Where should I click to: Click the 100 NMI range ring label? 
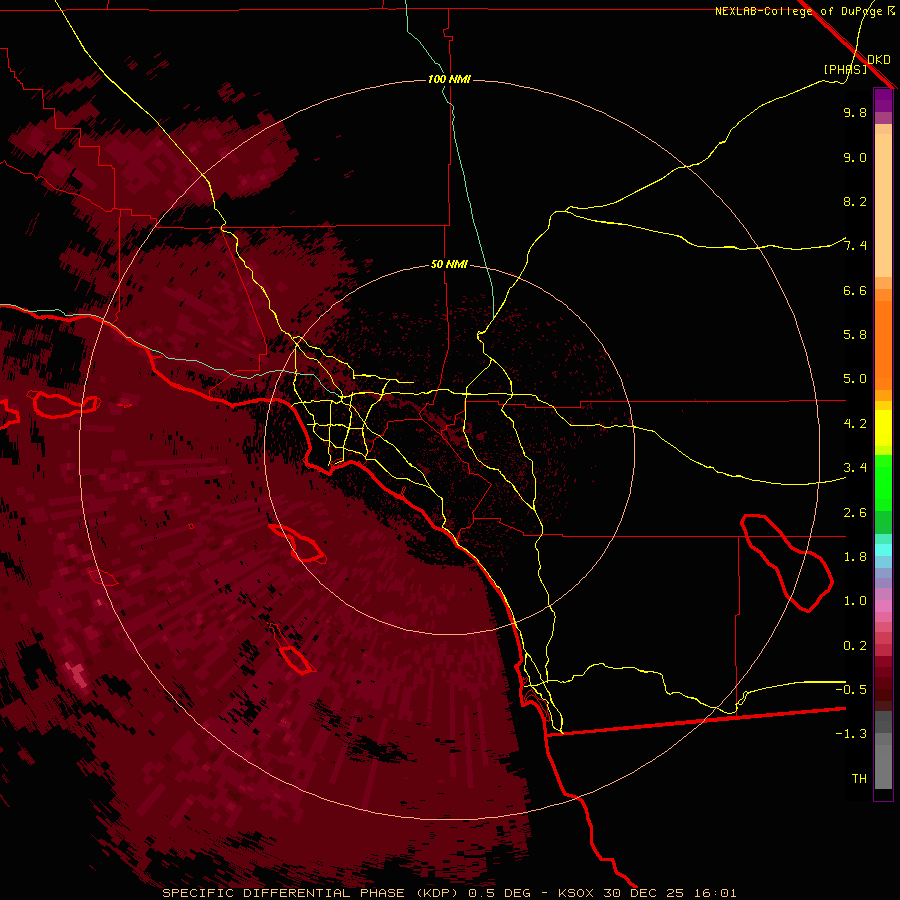(x=449, y=79)
